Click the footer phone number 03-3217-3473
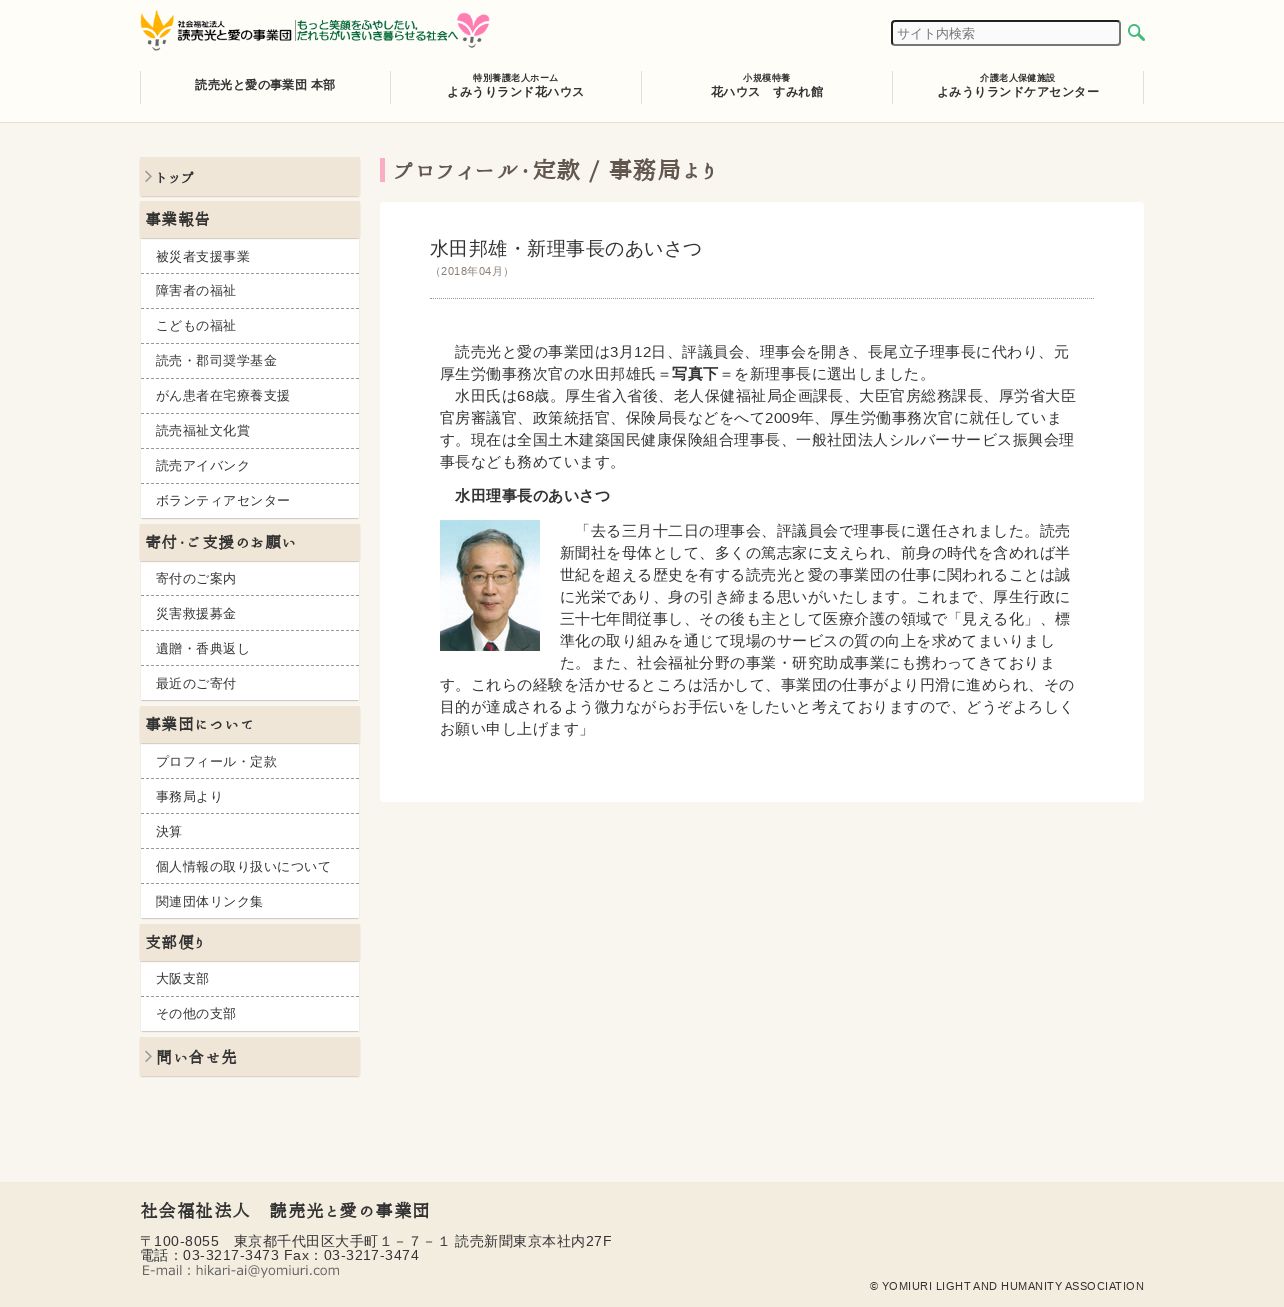The width and height of the screenshot is (1284, 1307). click(x=231, y=1256)
